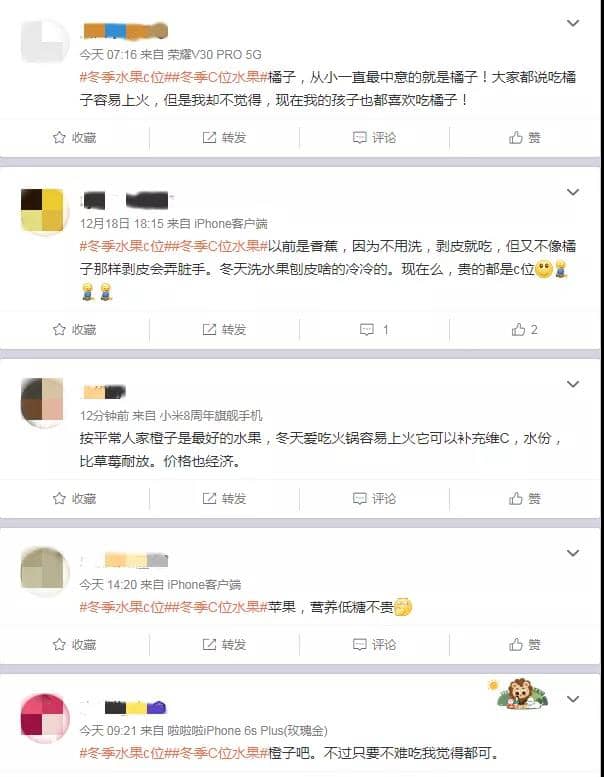Viewport: 604px width, 777px height.
Task: Open the 1 comment on banana post
Action: pyautogui.click(x=374, y=330)
